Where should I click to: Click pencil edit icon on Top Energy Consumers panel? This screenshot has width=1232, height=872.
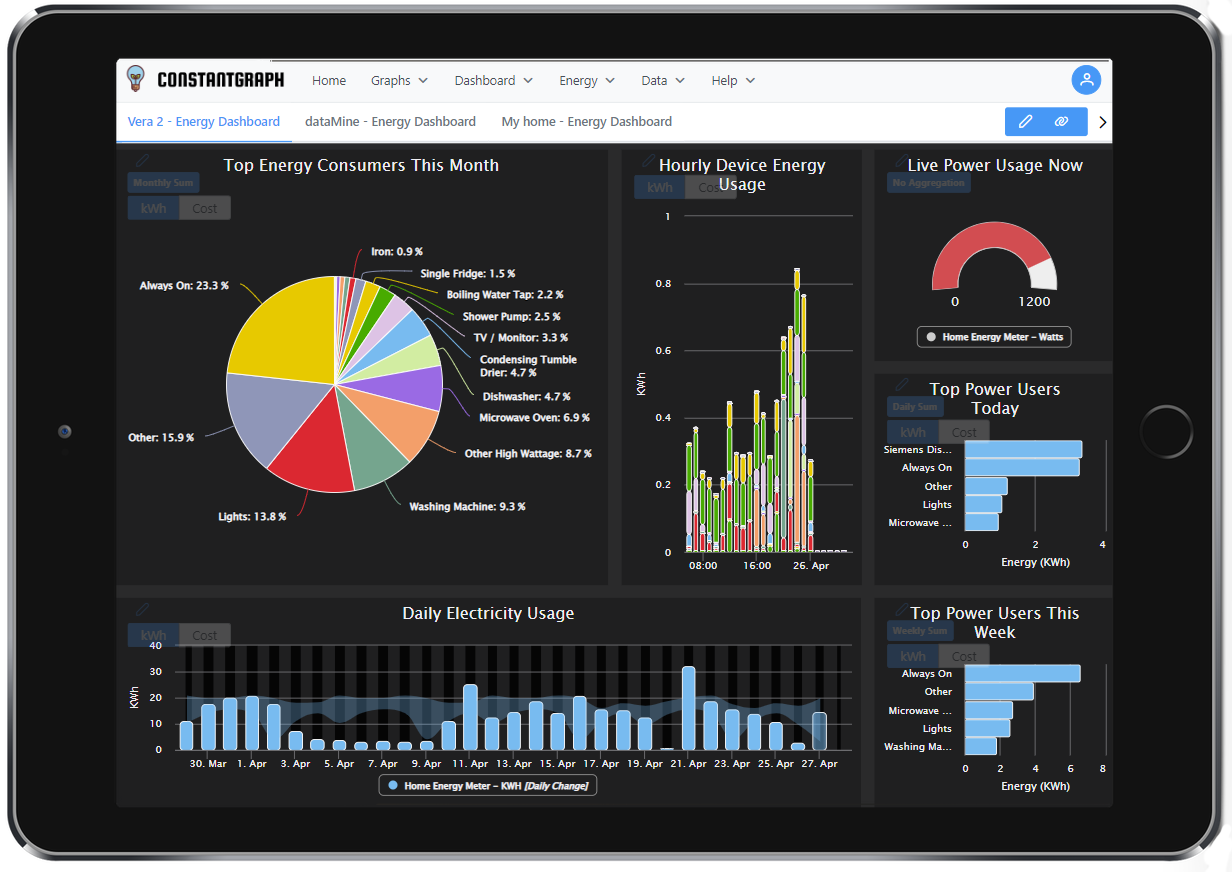[x=142, y=160]
